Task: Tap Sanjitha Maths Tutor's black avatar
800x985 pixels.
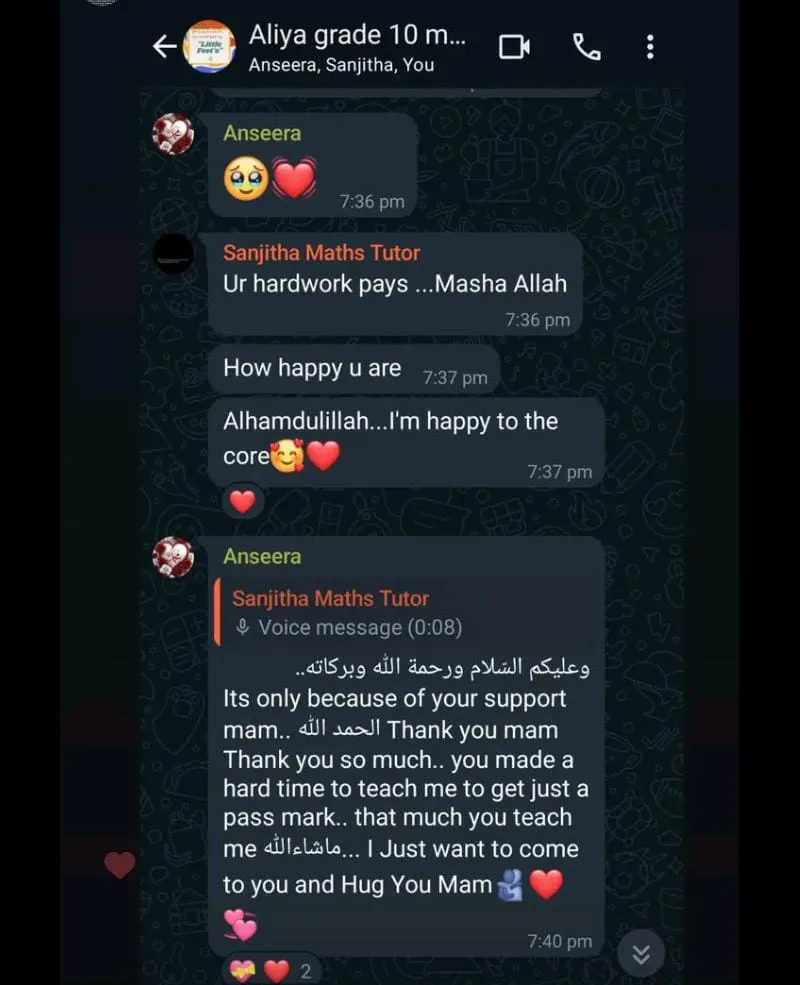Action: pos(173,254)
